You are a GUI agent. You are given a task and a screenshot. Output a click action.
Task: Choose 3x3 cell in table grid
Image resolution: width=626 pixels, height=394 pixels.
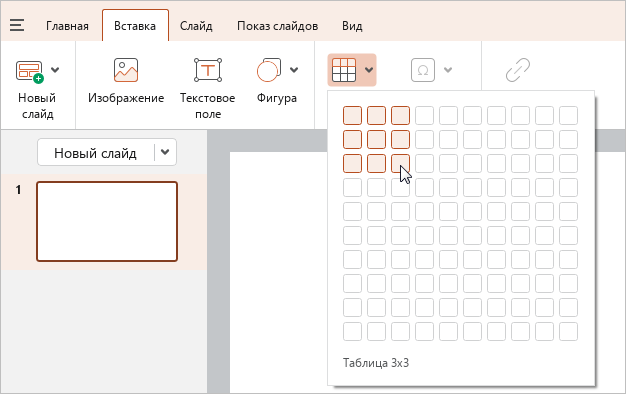coord(400,163)
